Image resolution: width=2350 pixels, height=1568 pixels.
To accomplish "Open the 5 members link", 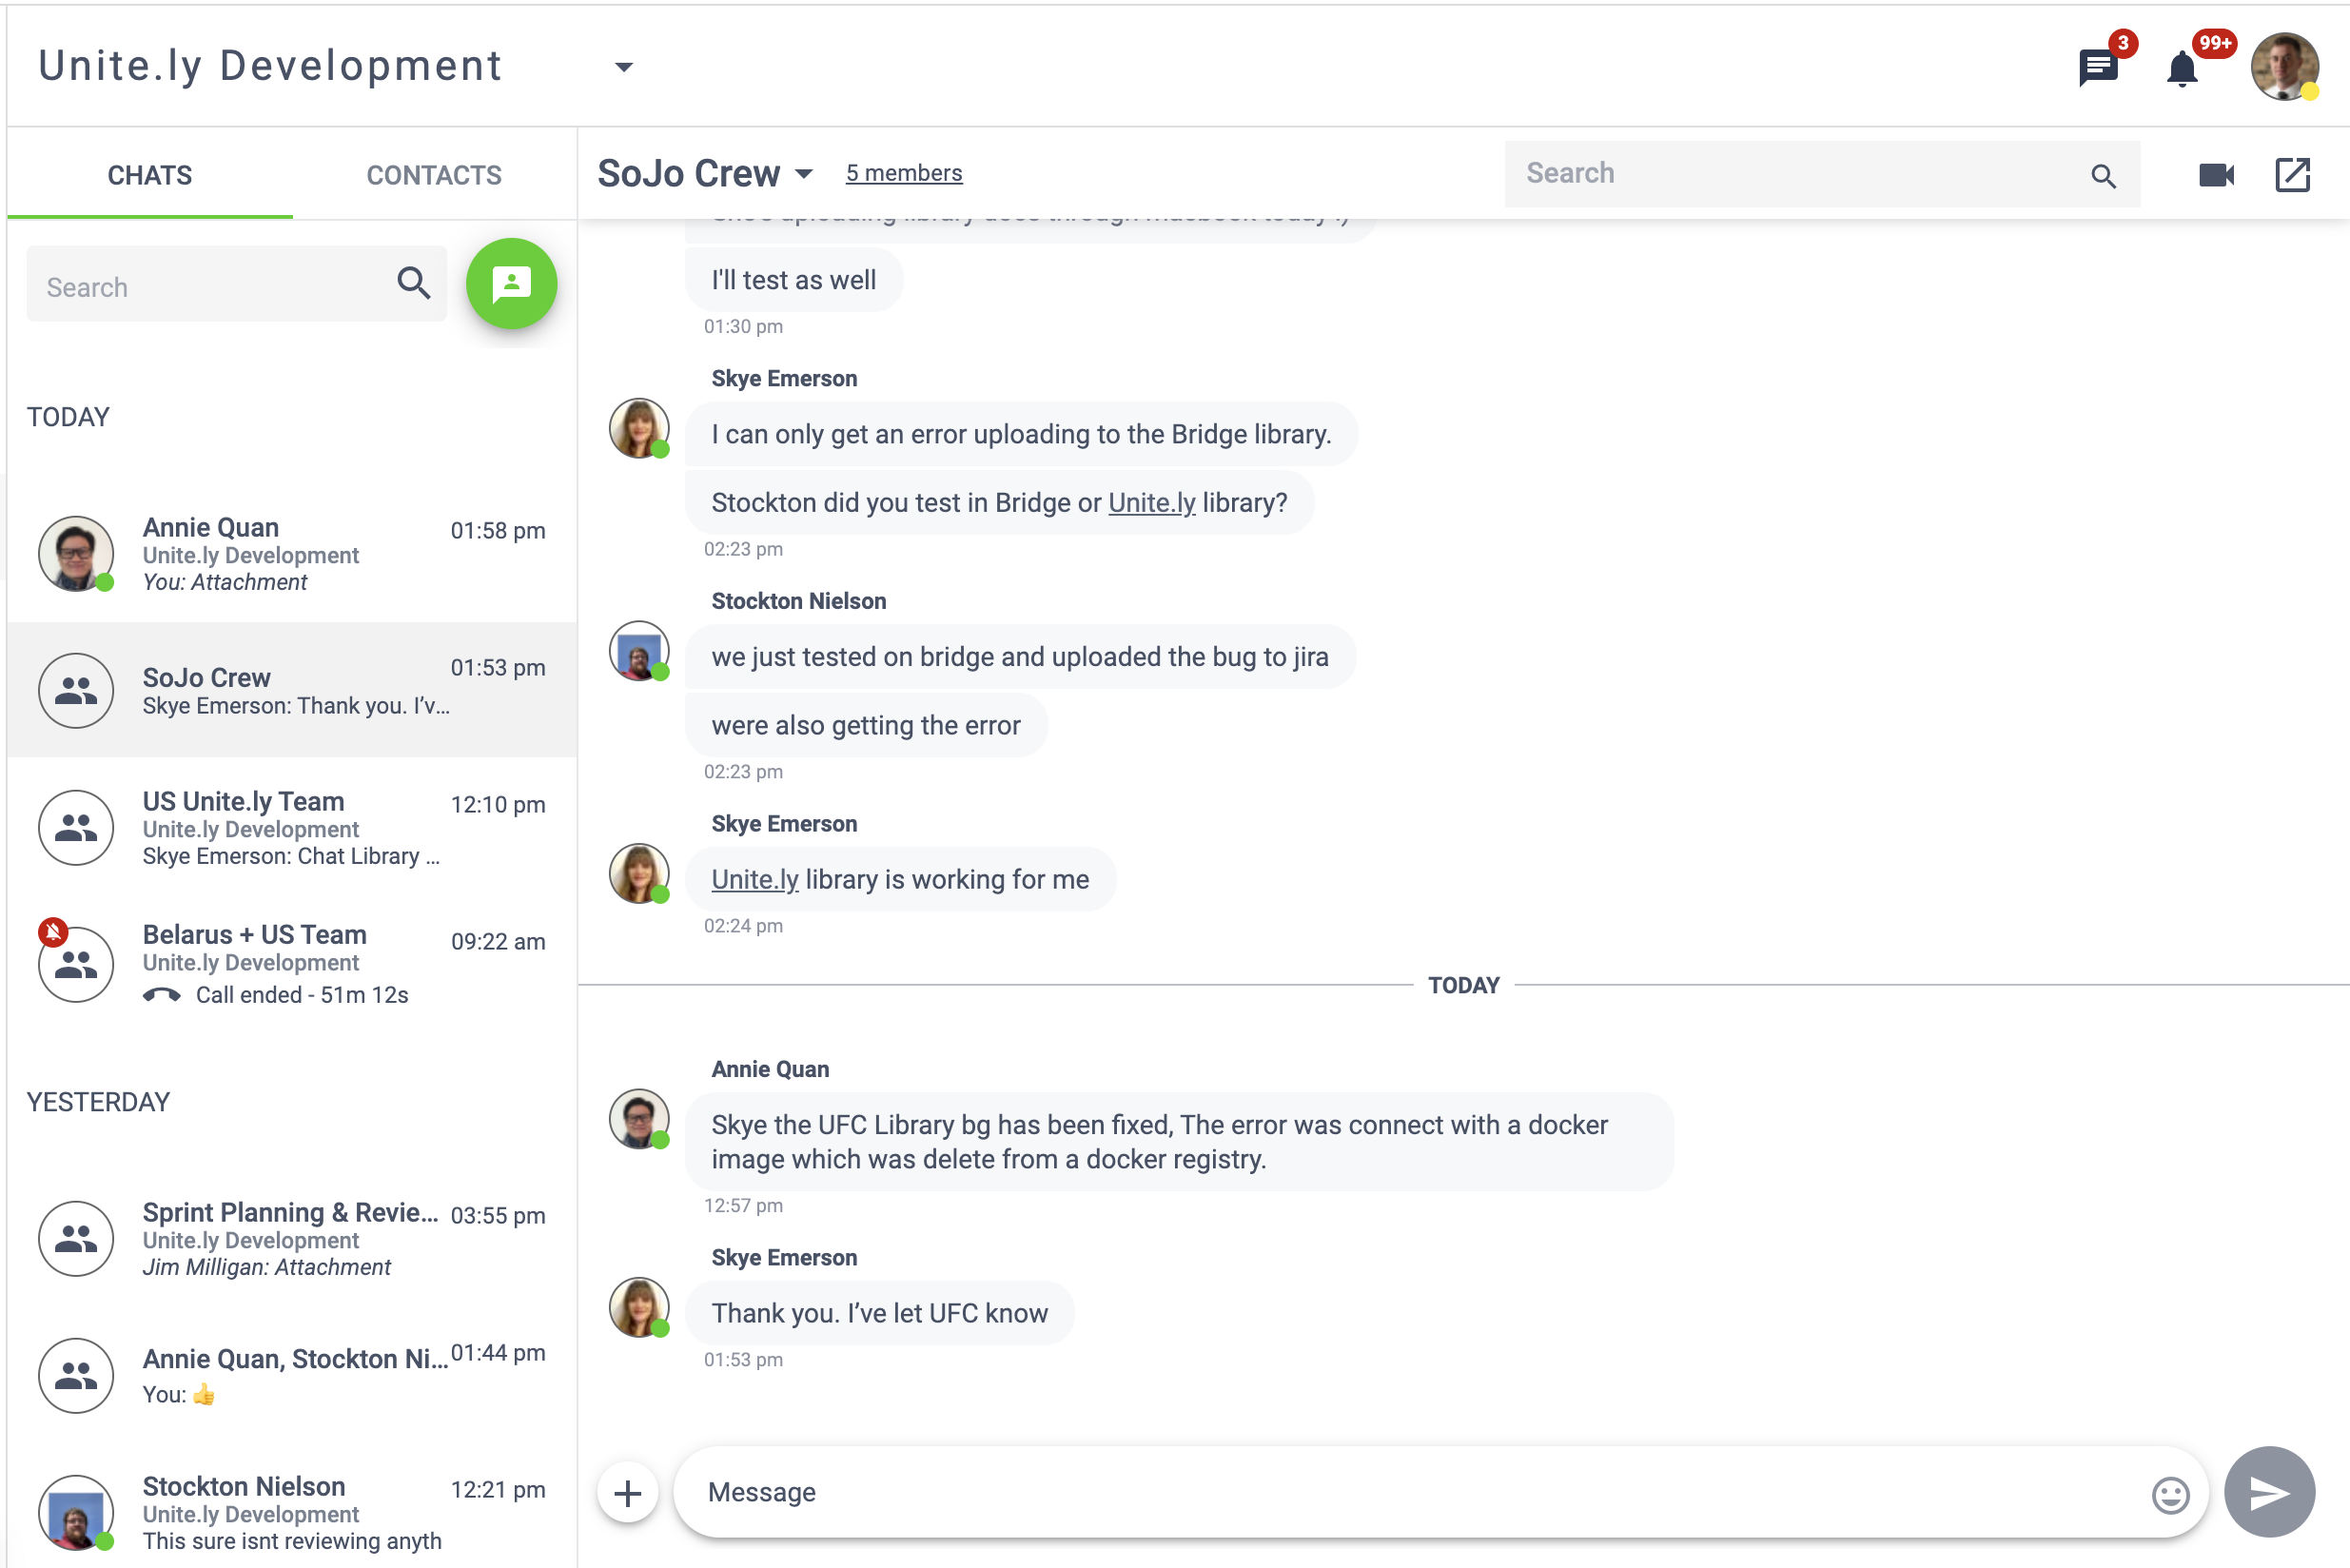I will (x=904, y=173).
